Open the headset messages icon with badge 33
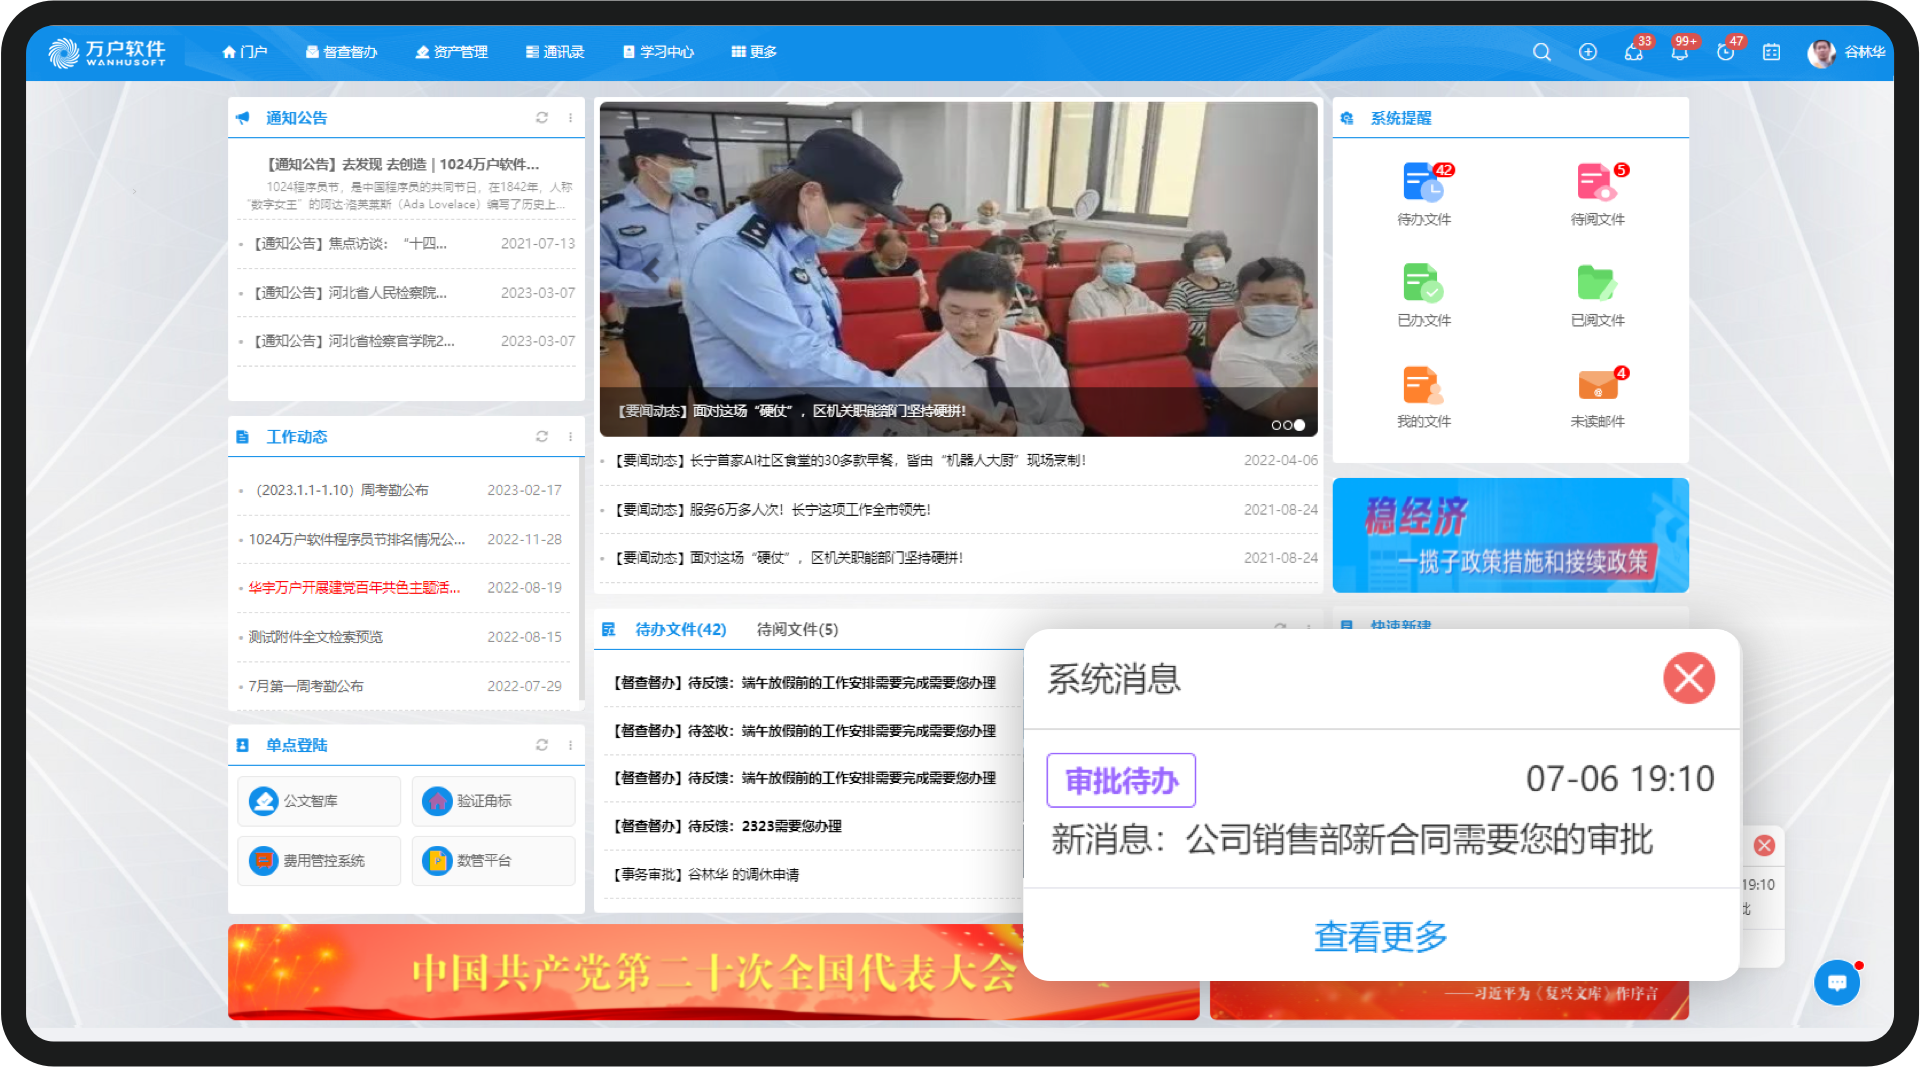 point(1634,52)
